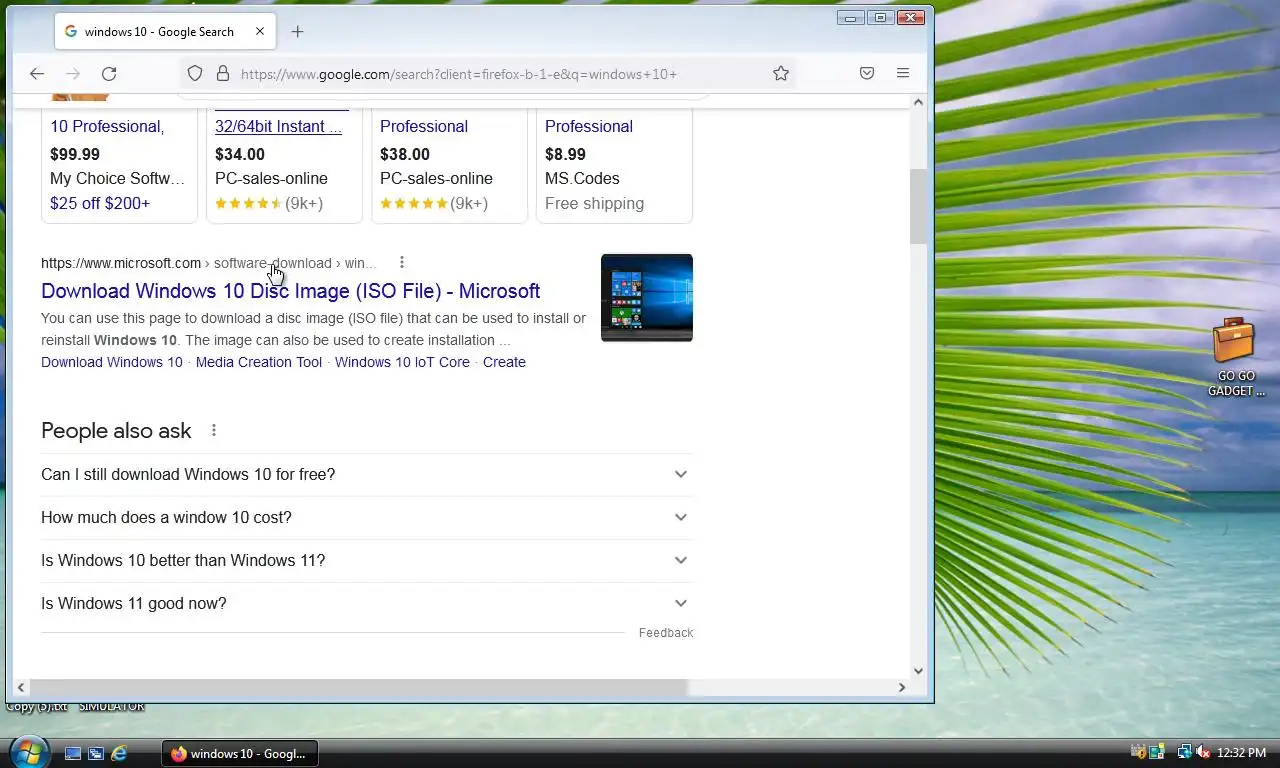Screen dimensions: 1280x768
Task: Click the 12:32 PM taskbar clock
Action: tap(1243, 753)
